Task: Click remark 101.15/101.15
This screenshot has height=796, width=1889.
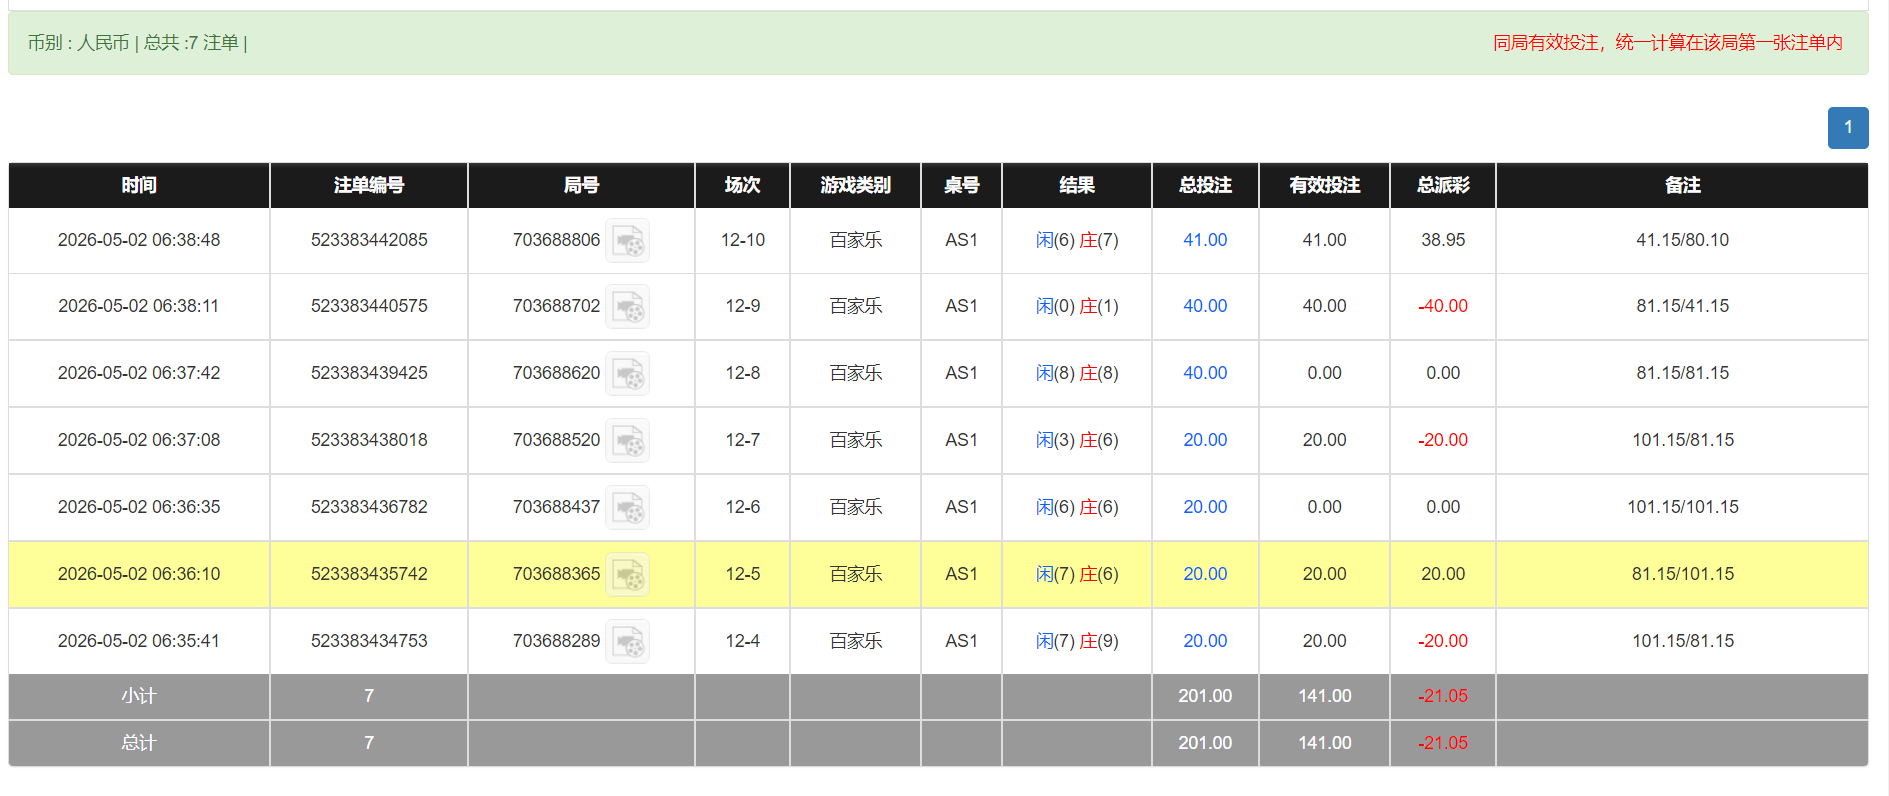Action: click(x=1682, y=507)
